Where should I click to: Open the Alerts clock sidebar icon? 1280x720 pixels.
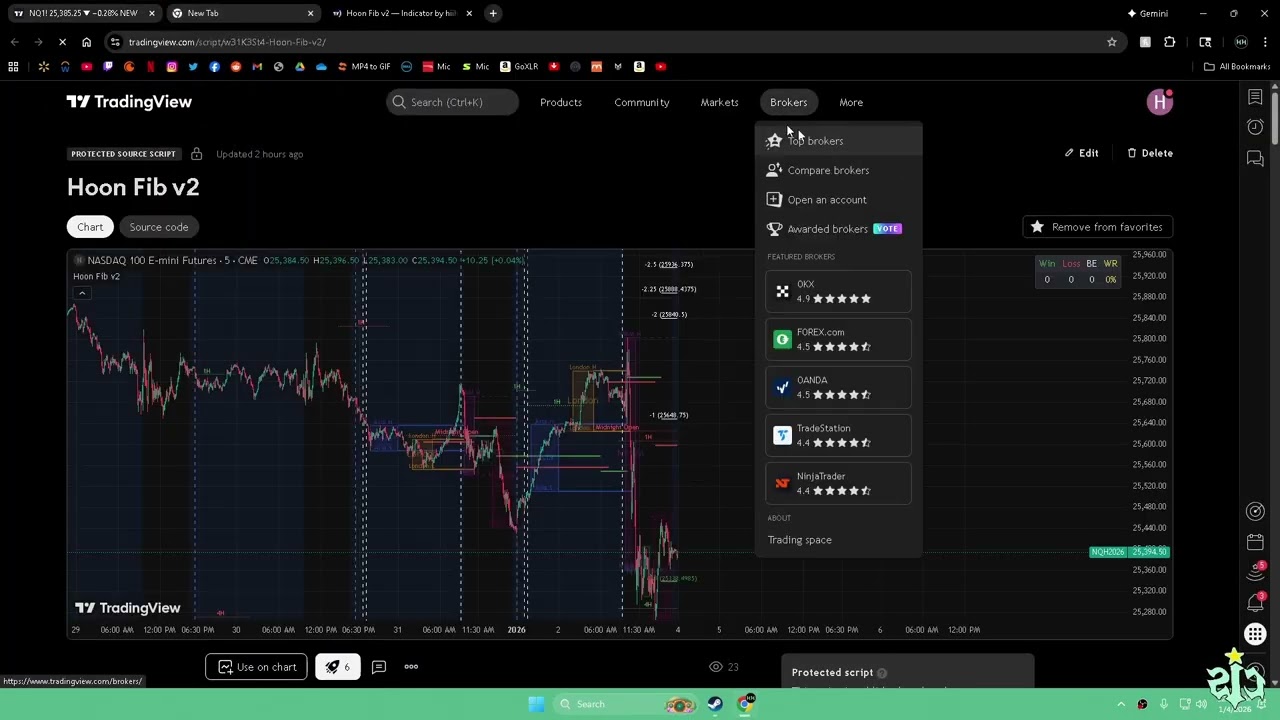click(x=1255, y=127)
